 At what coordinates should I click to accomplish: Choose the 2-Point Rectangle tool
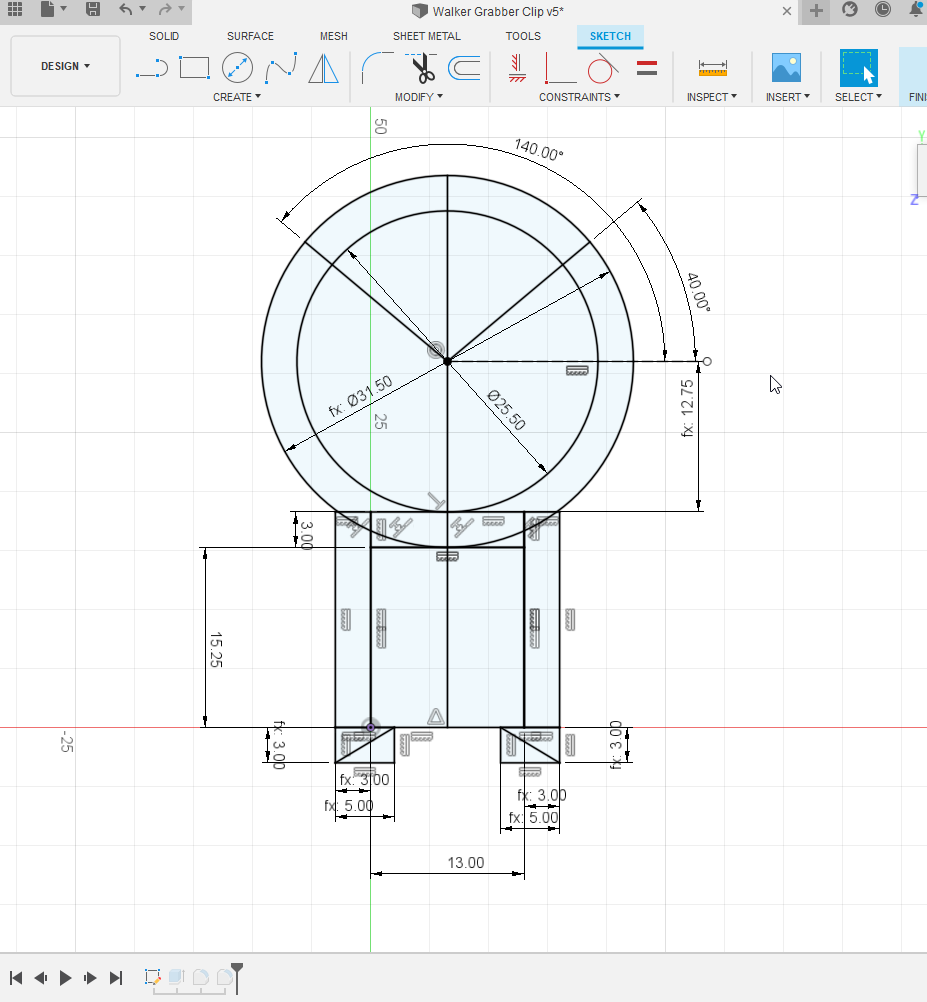point(194,67)
